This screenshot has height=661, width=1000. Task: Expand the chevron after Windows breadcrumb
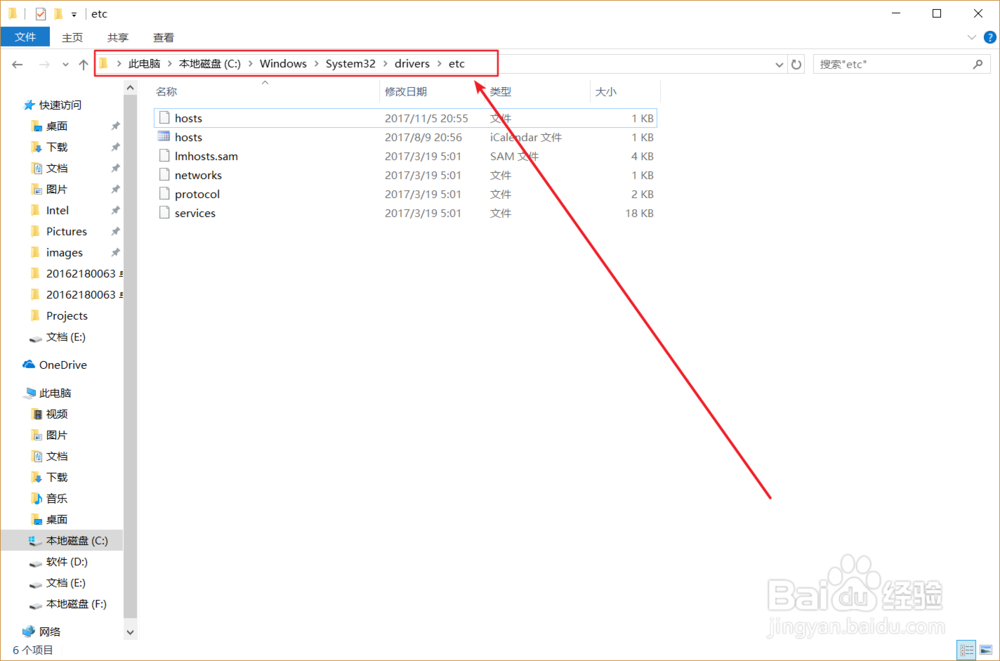pyautogui.click(x=316, y=64)
